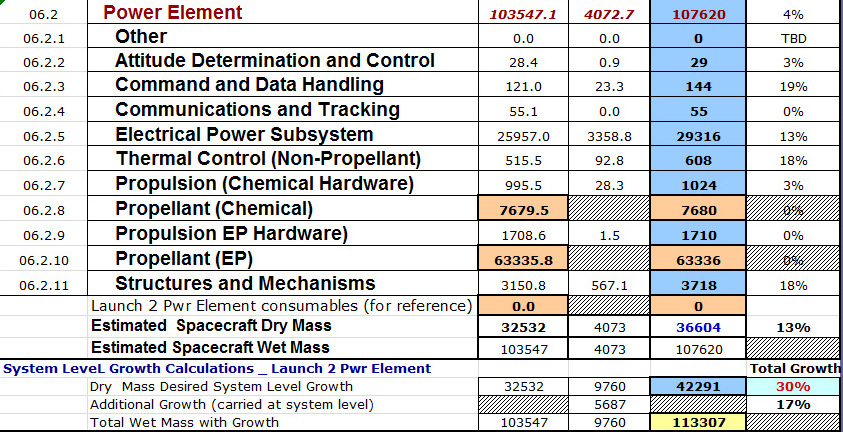This screenshot has height=432, width=843.
Task: Select the orange cell showing 7679.5
Action: (x=523, y=209)
